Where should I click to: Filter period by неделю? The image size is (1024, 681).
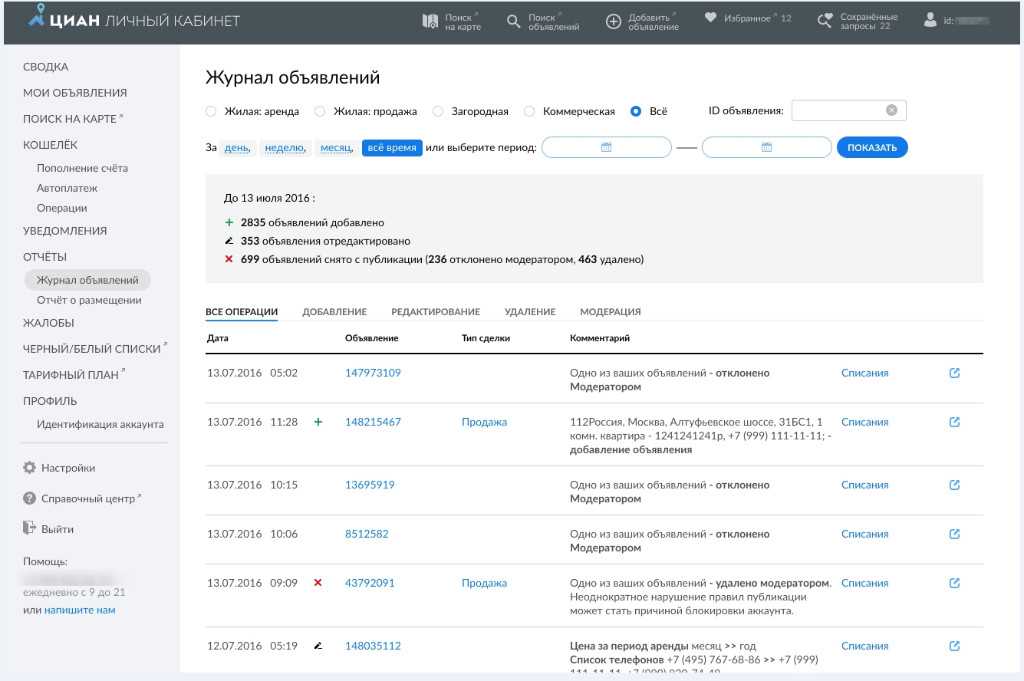click(x=285, y=148)
